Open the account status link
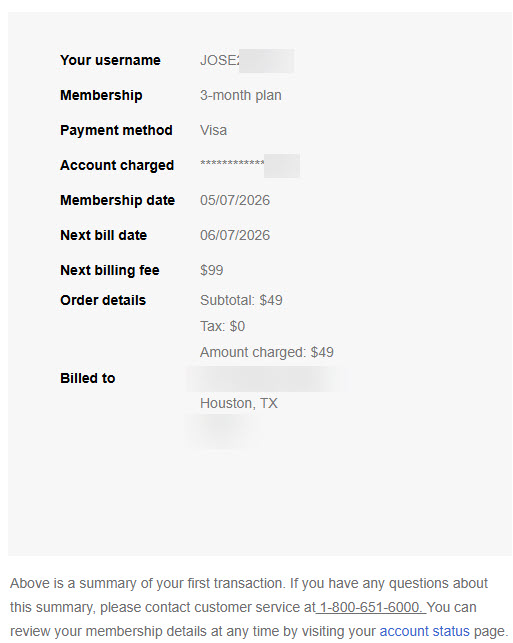Image resolution: width=513 pixels, height=643 pixels. tap(424, 631)
